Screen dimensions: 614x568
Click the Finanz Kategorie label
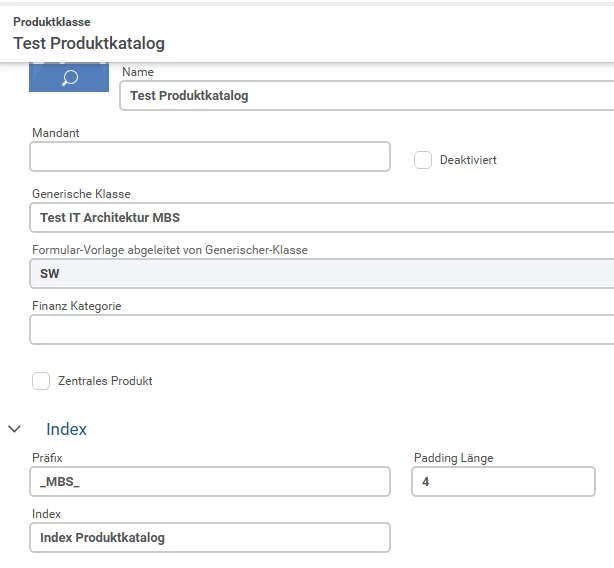tap(77, 306)
